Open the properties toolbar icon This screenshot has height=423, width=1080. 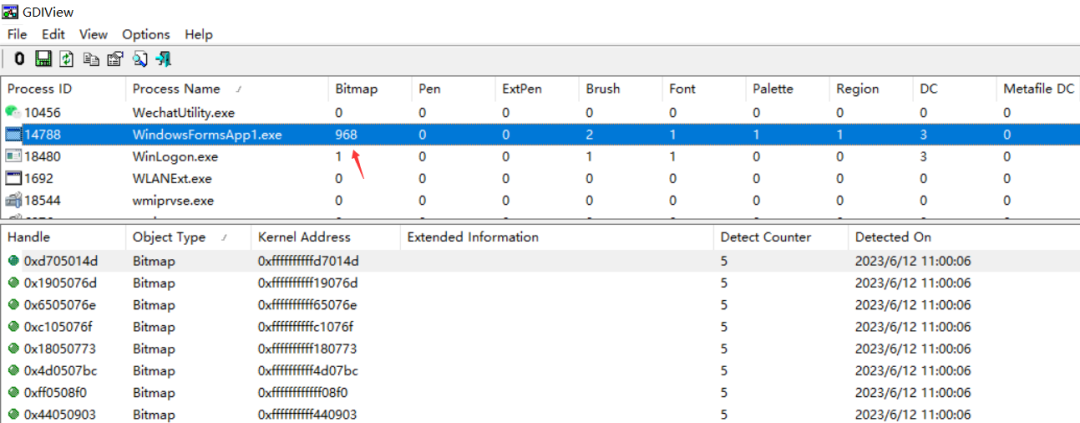click(115, 59)
